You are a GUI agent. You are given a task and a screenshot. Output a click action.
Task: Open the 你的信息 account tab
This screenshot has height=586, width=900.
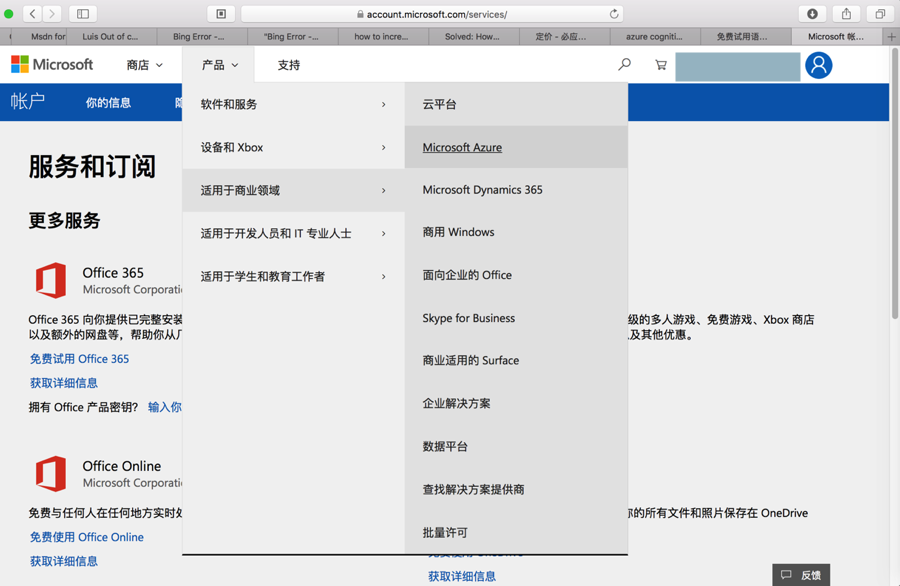coord(108,103)
